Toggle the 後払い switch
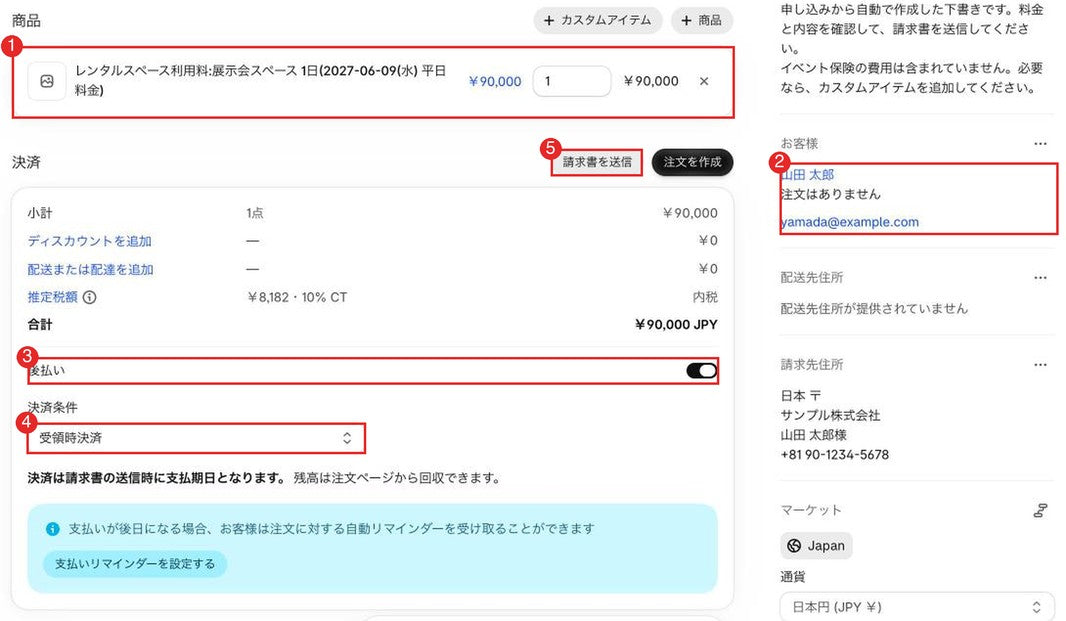1066x621 pixels. tap(701, 371)
